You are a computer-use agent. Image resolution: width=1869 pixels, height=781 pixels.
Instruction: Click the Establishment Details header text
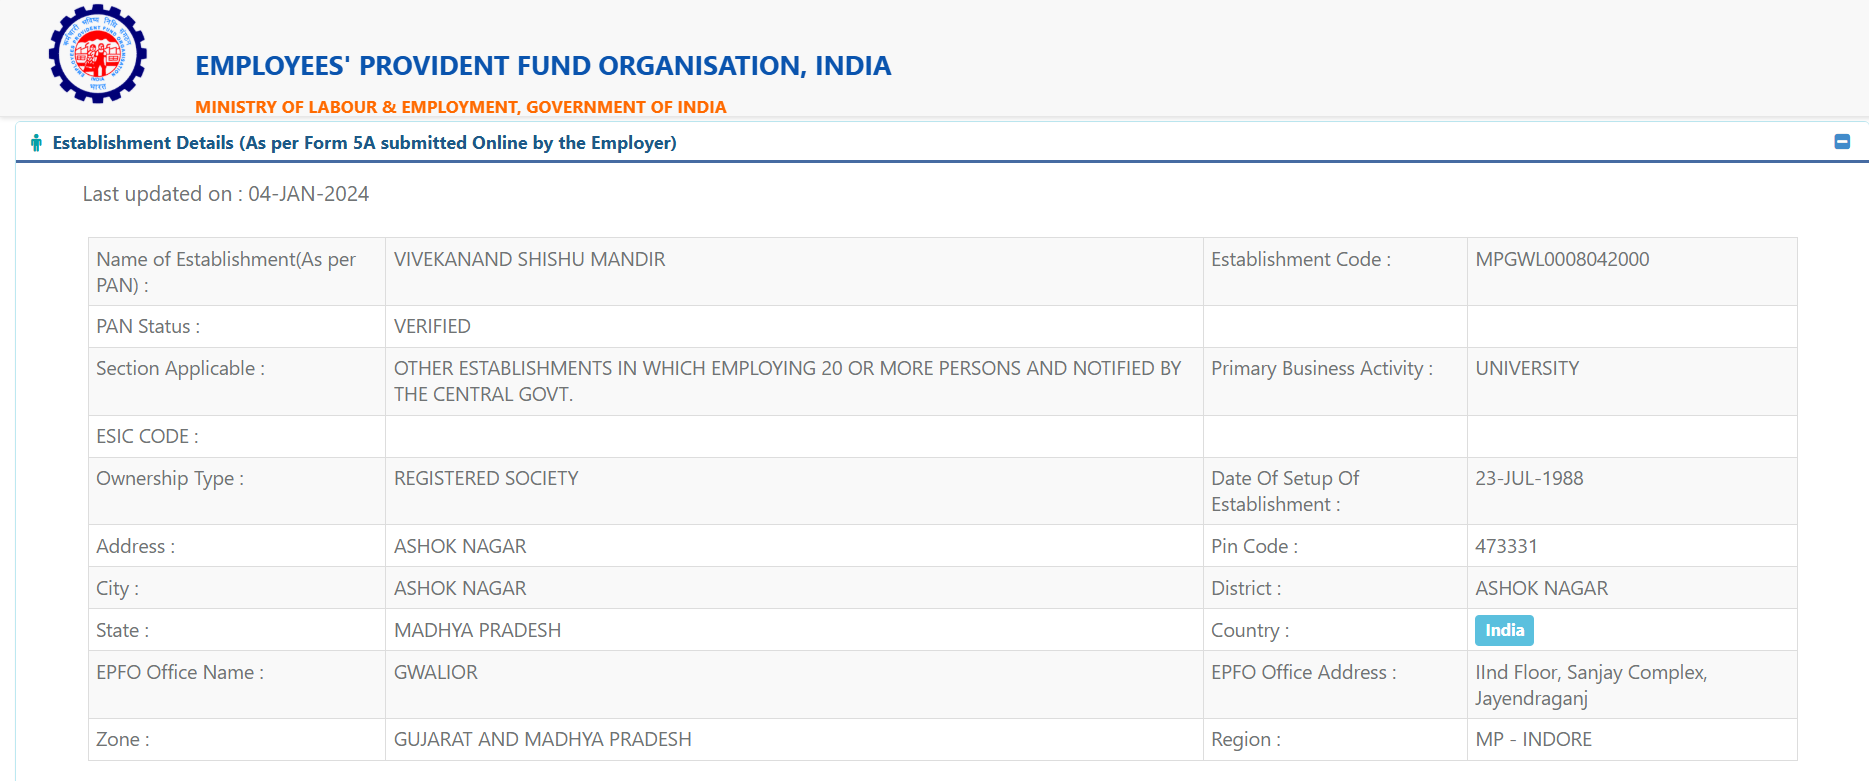(x=364, y=143)
